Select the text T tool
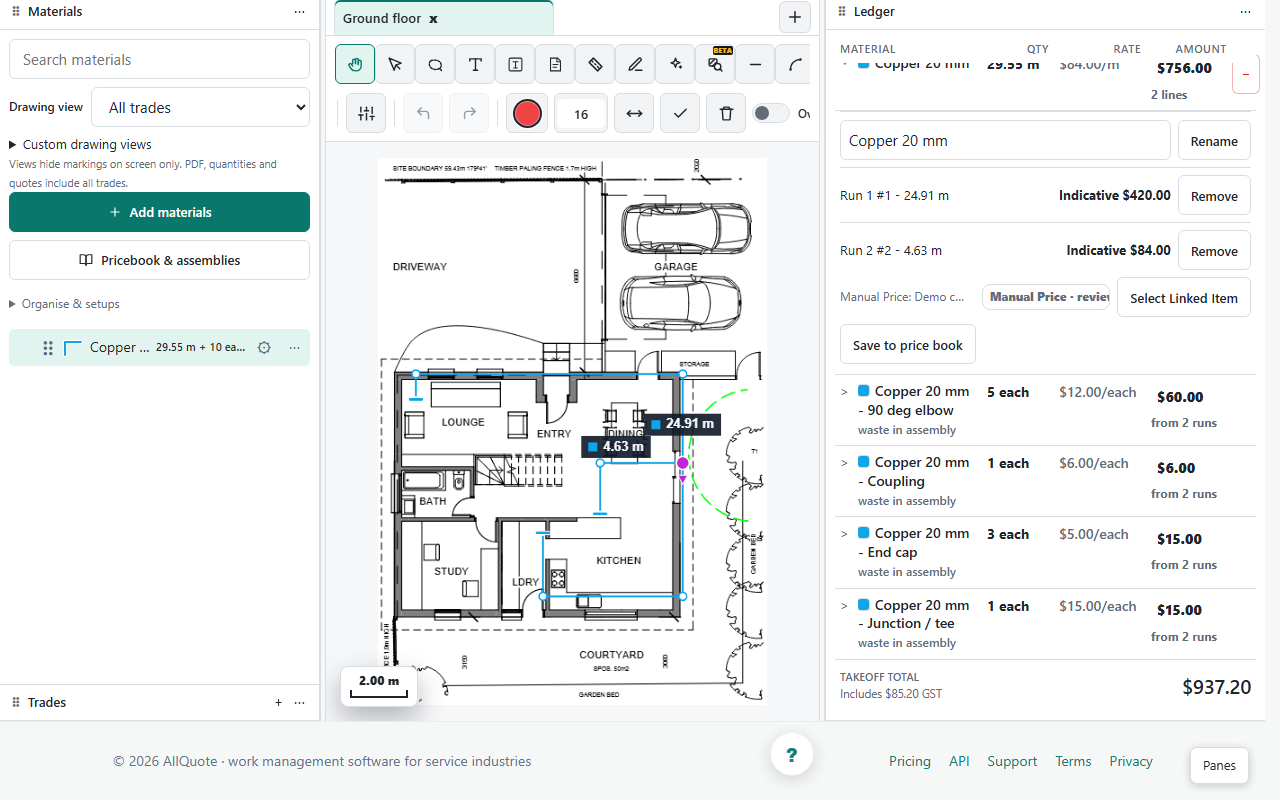Viewport: 1280px width, 800px height. 475,64
